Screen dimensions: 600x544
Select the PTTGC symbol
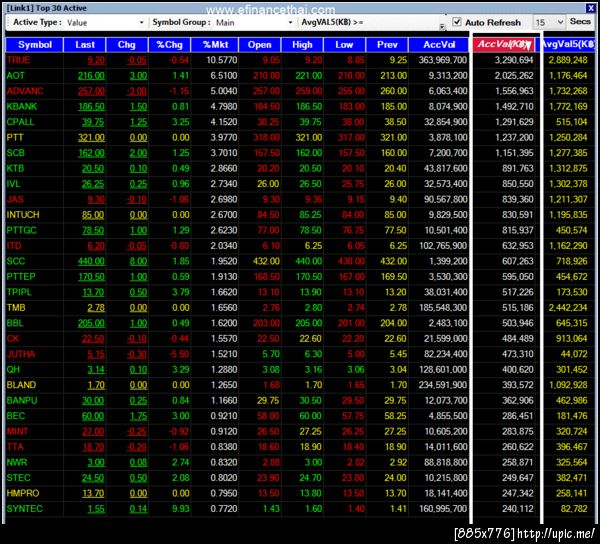(x=21, y=230)
